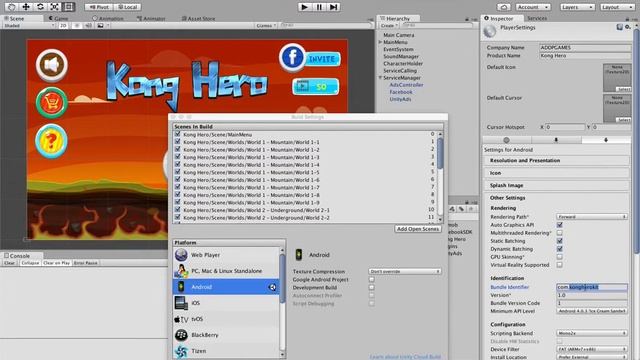This screenshot has height=360, width=640.
Task: Open the Shaded draw mode dropdown
Action: pos(29,25)
